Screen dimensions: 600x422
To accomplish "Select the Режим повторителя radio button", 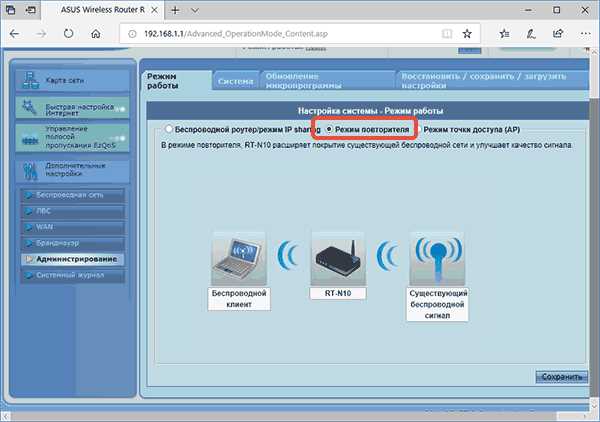I will tap(329, 129).
